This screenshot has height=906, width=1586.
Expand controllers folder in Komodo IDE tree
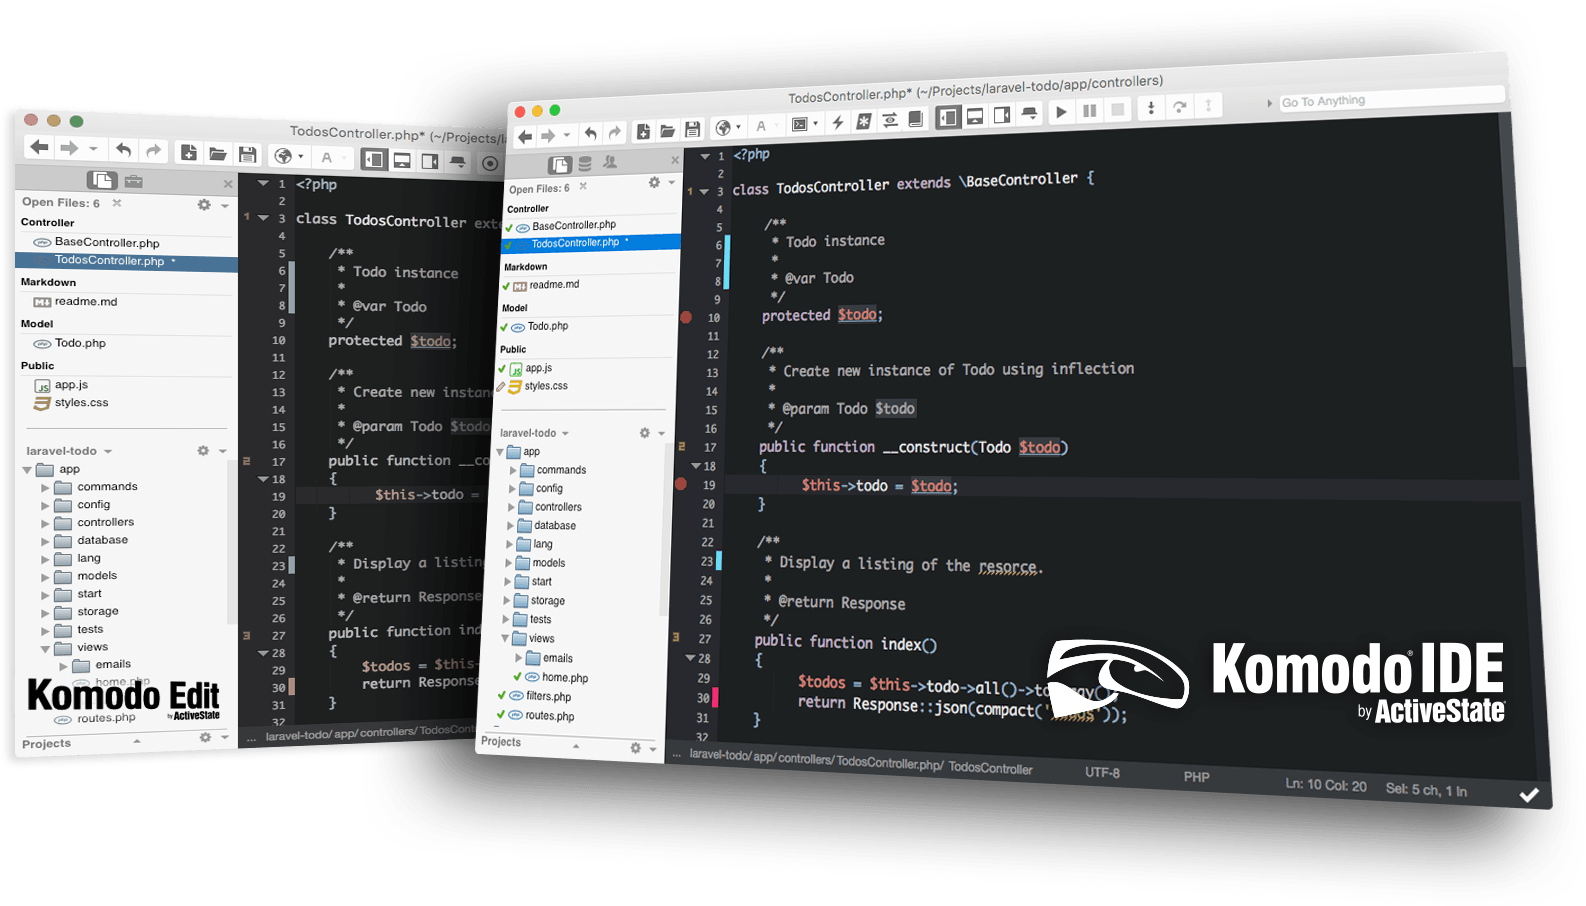tap(512, 507)
